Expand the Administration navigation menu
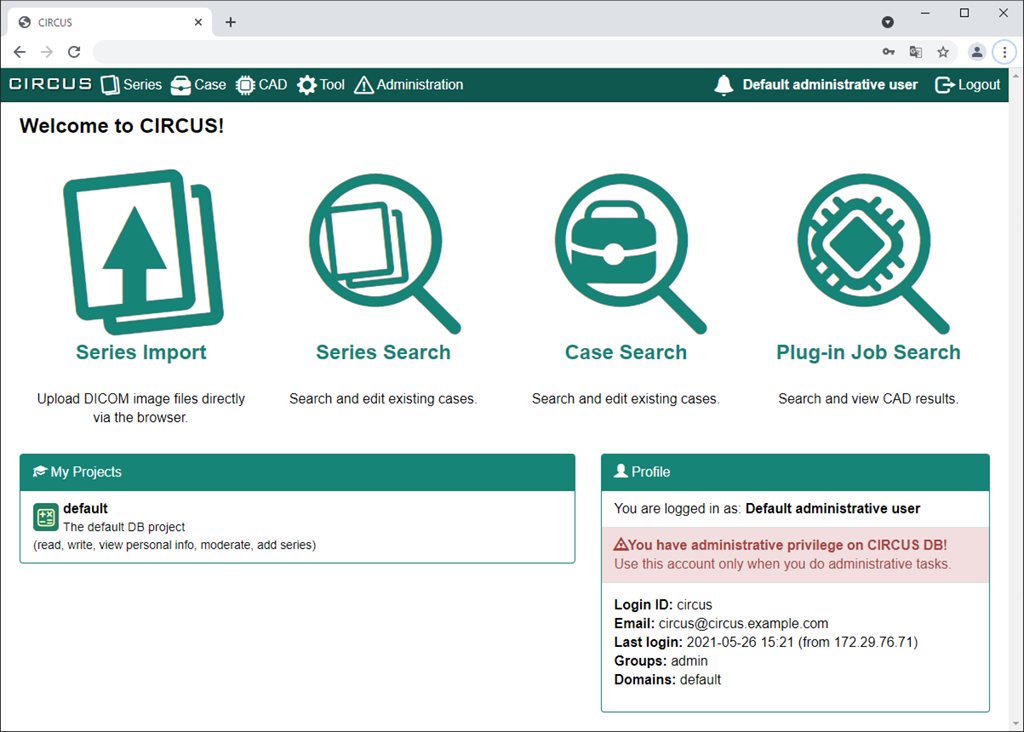This screenshot has width=1024, height=732. [x=409, y=85]
